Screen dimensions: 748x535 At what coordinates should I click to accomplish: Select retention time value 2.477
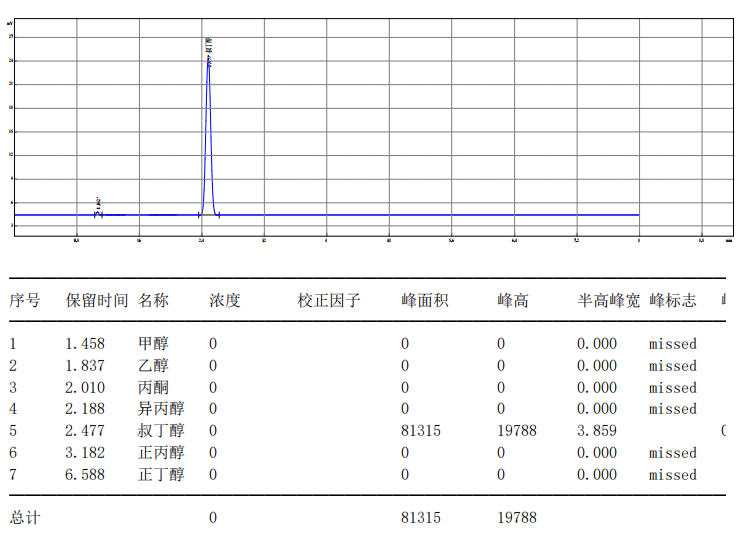85,431
